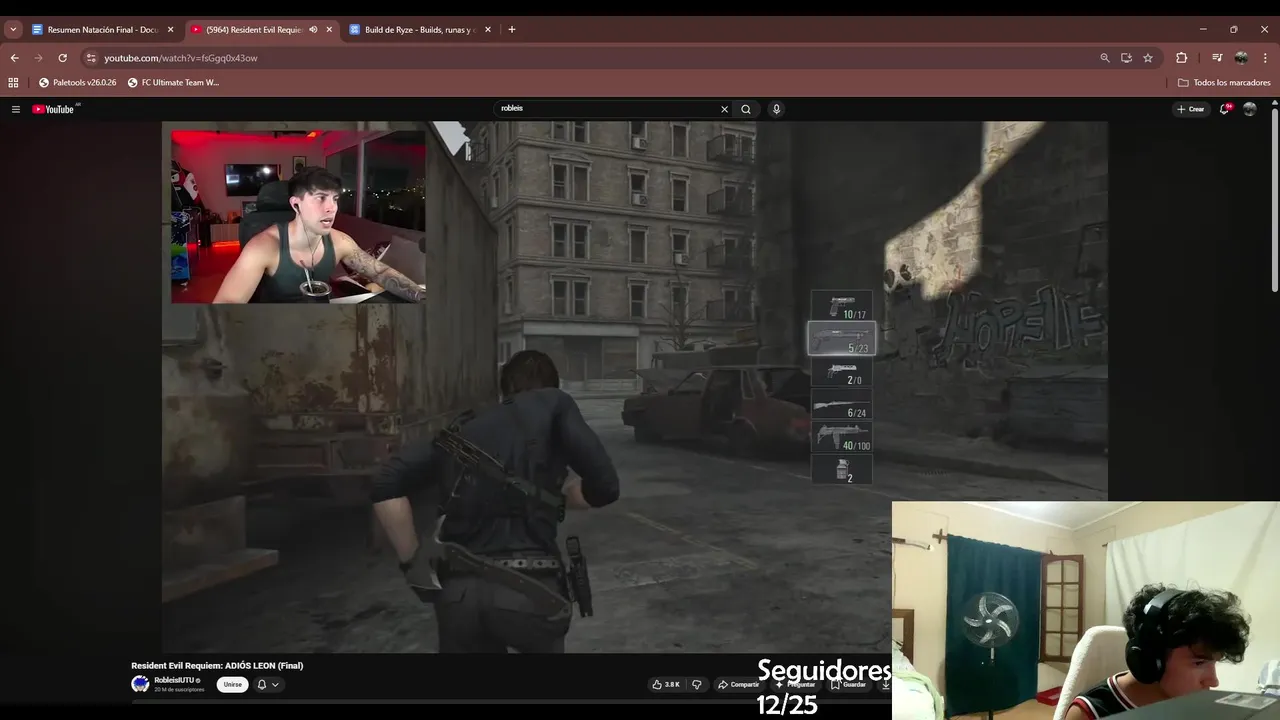The height and width of the screenshot is (720, 1280).
Task: Open the media controls icon in the toolbar
Action: click(x=1217, y=58)
